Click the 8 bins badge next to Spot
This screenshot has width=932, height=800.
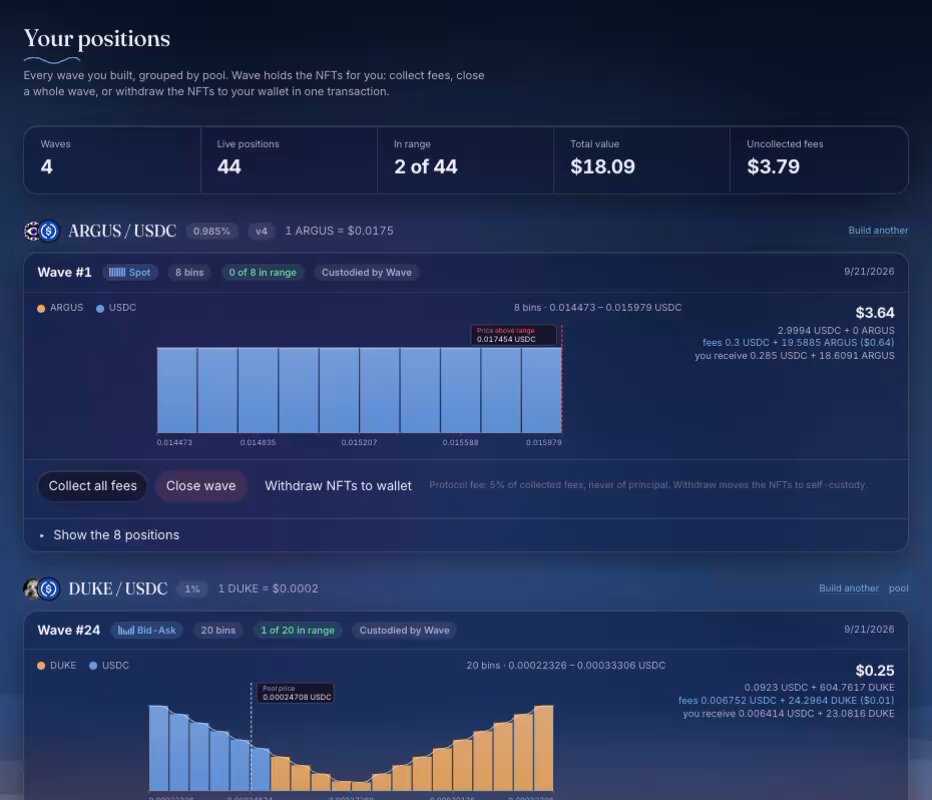(x=190, y=272)
